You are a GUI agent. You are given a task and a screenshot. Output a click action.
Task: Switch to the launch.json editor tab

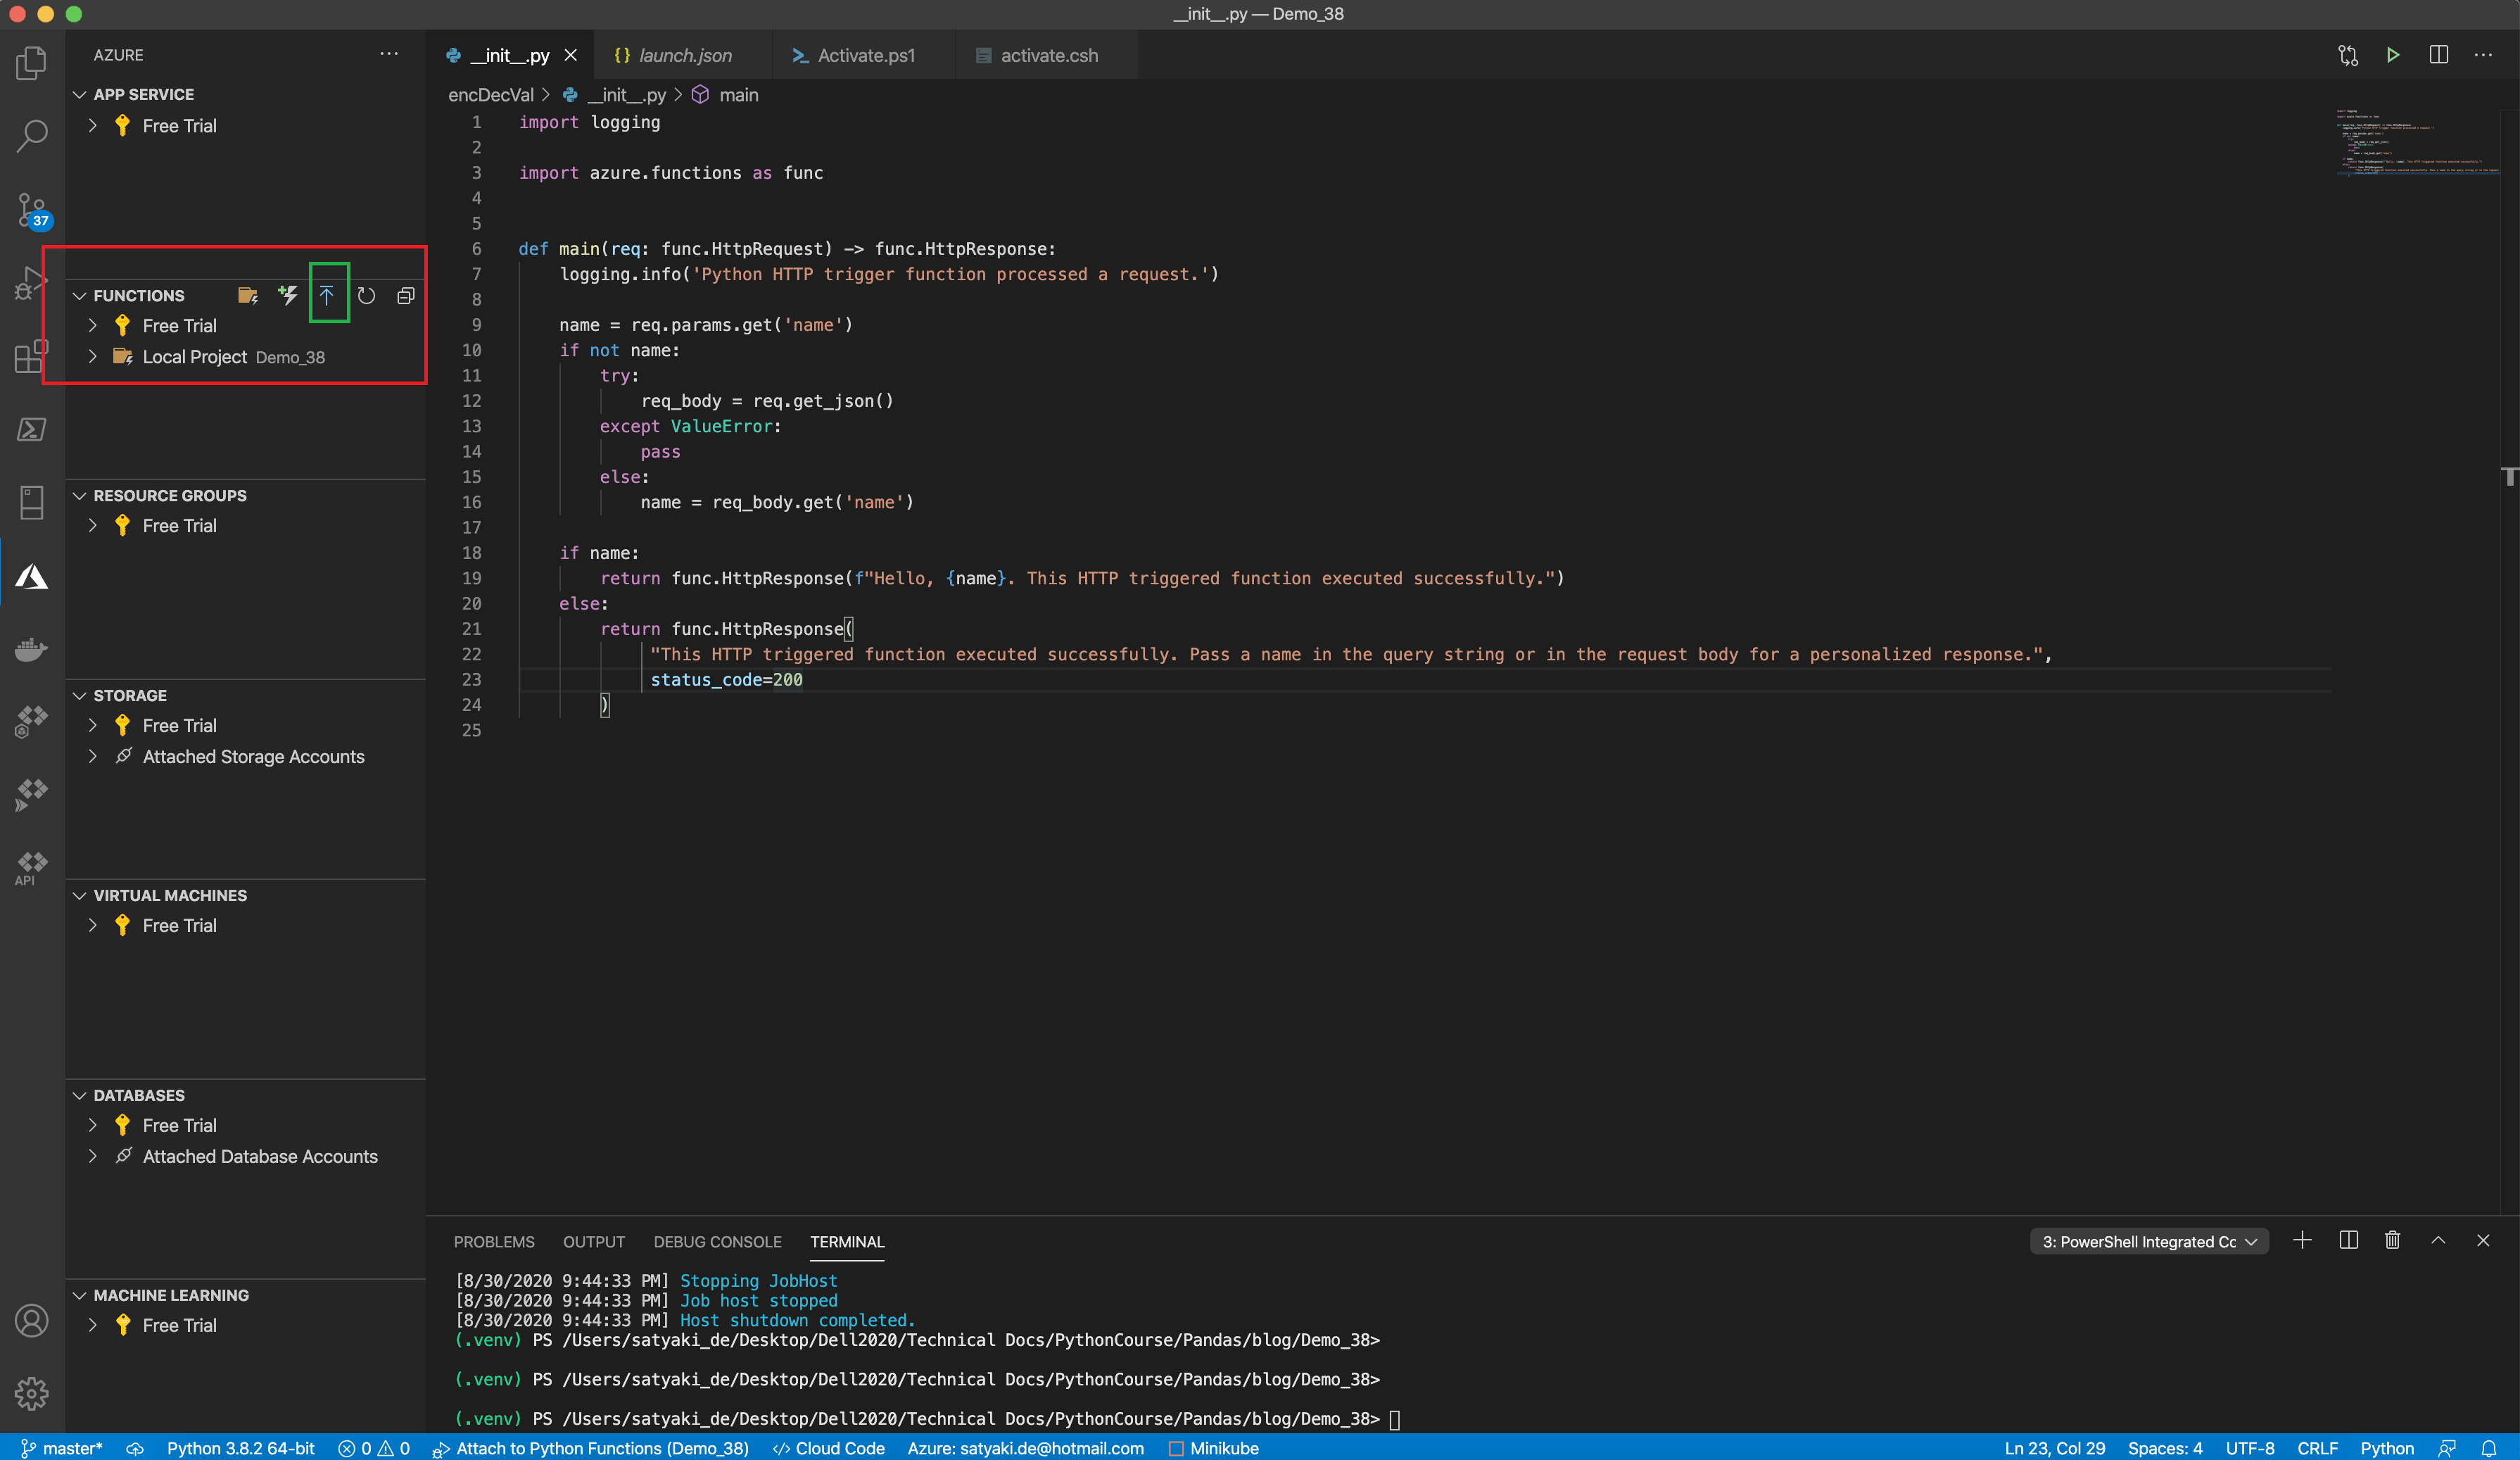tap(684, 56)
